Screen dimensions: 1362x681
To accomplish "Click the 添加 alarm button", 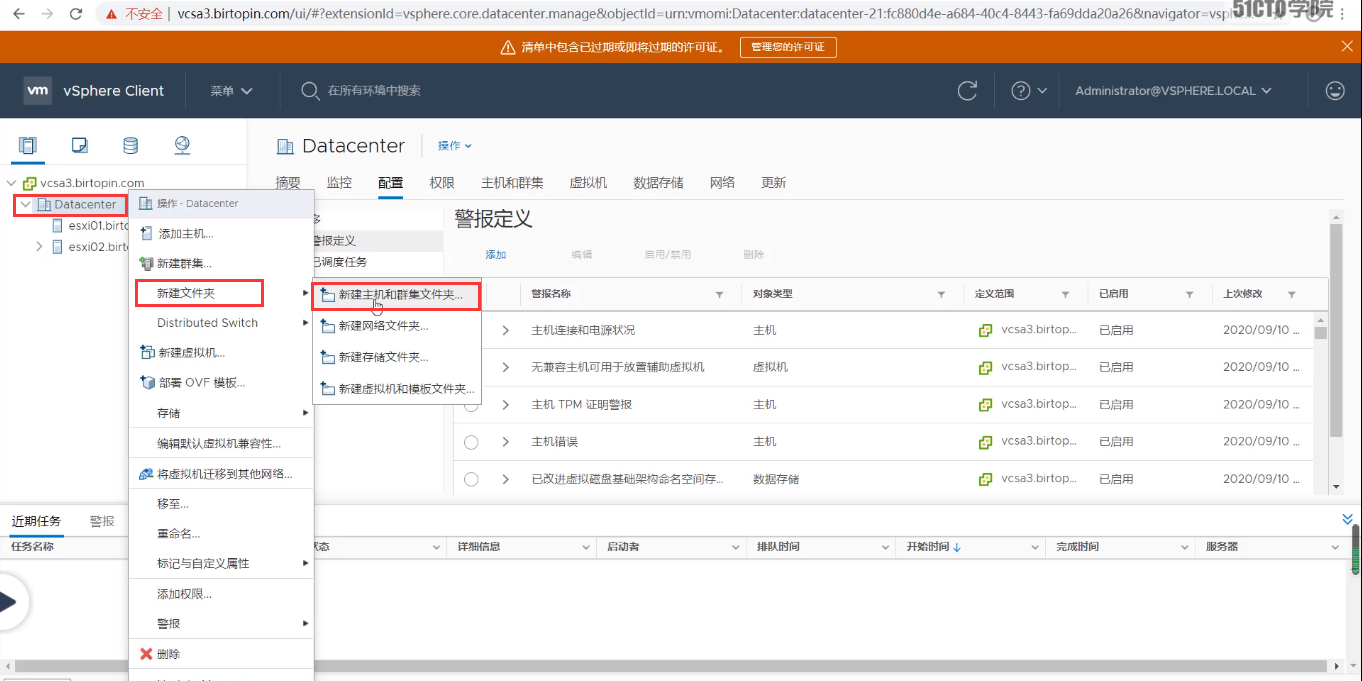I will [x=496, y=255].
